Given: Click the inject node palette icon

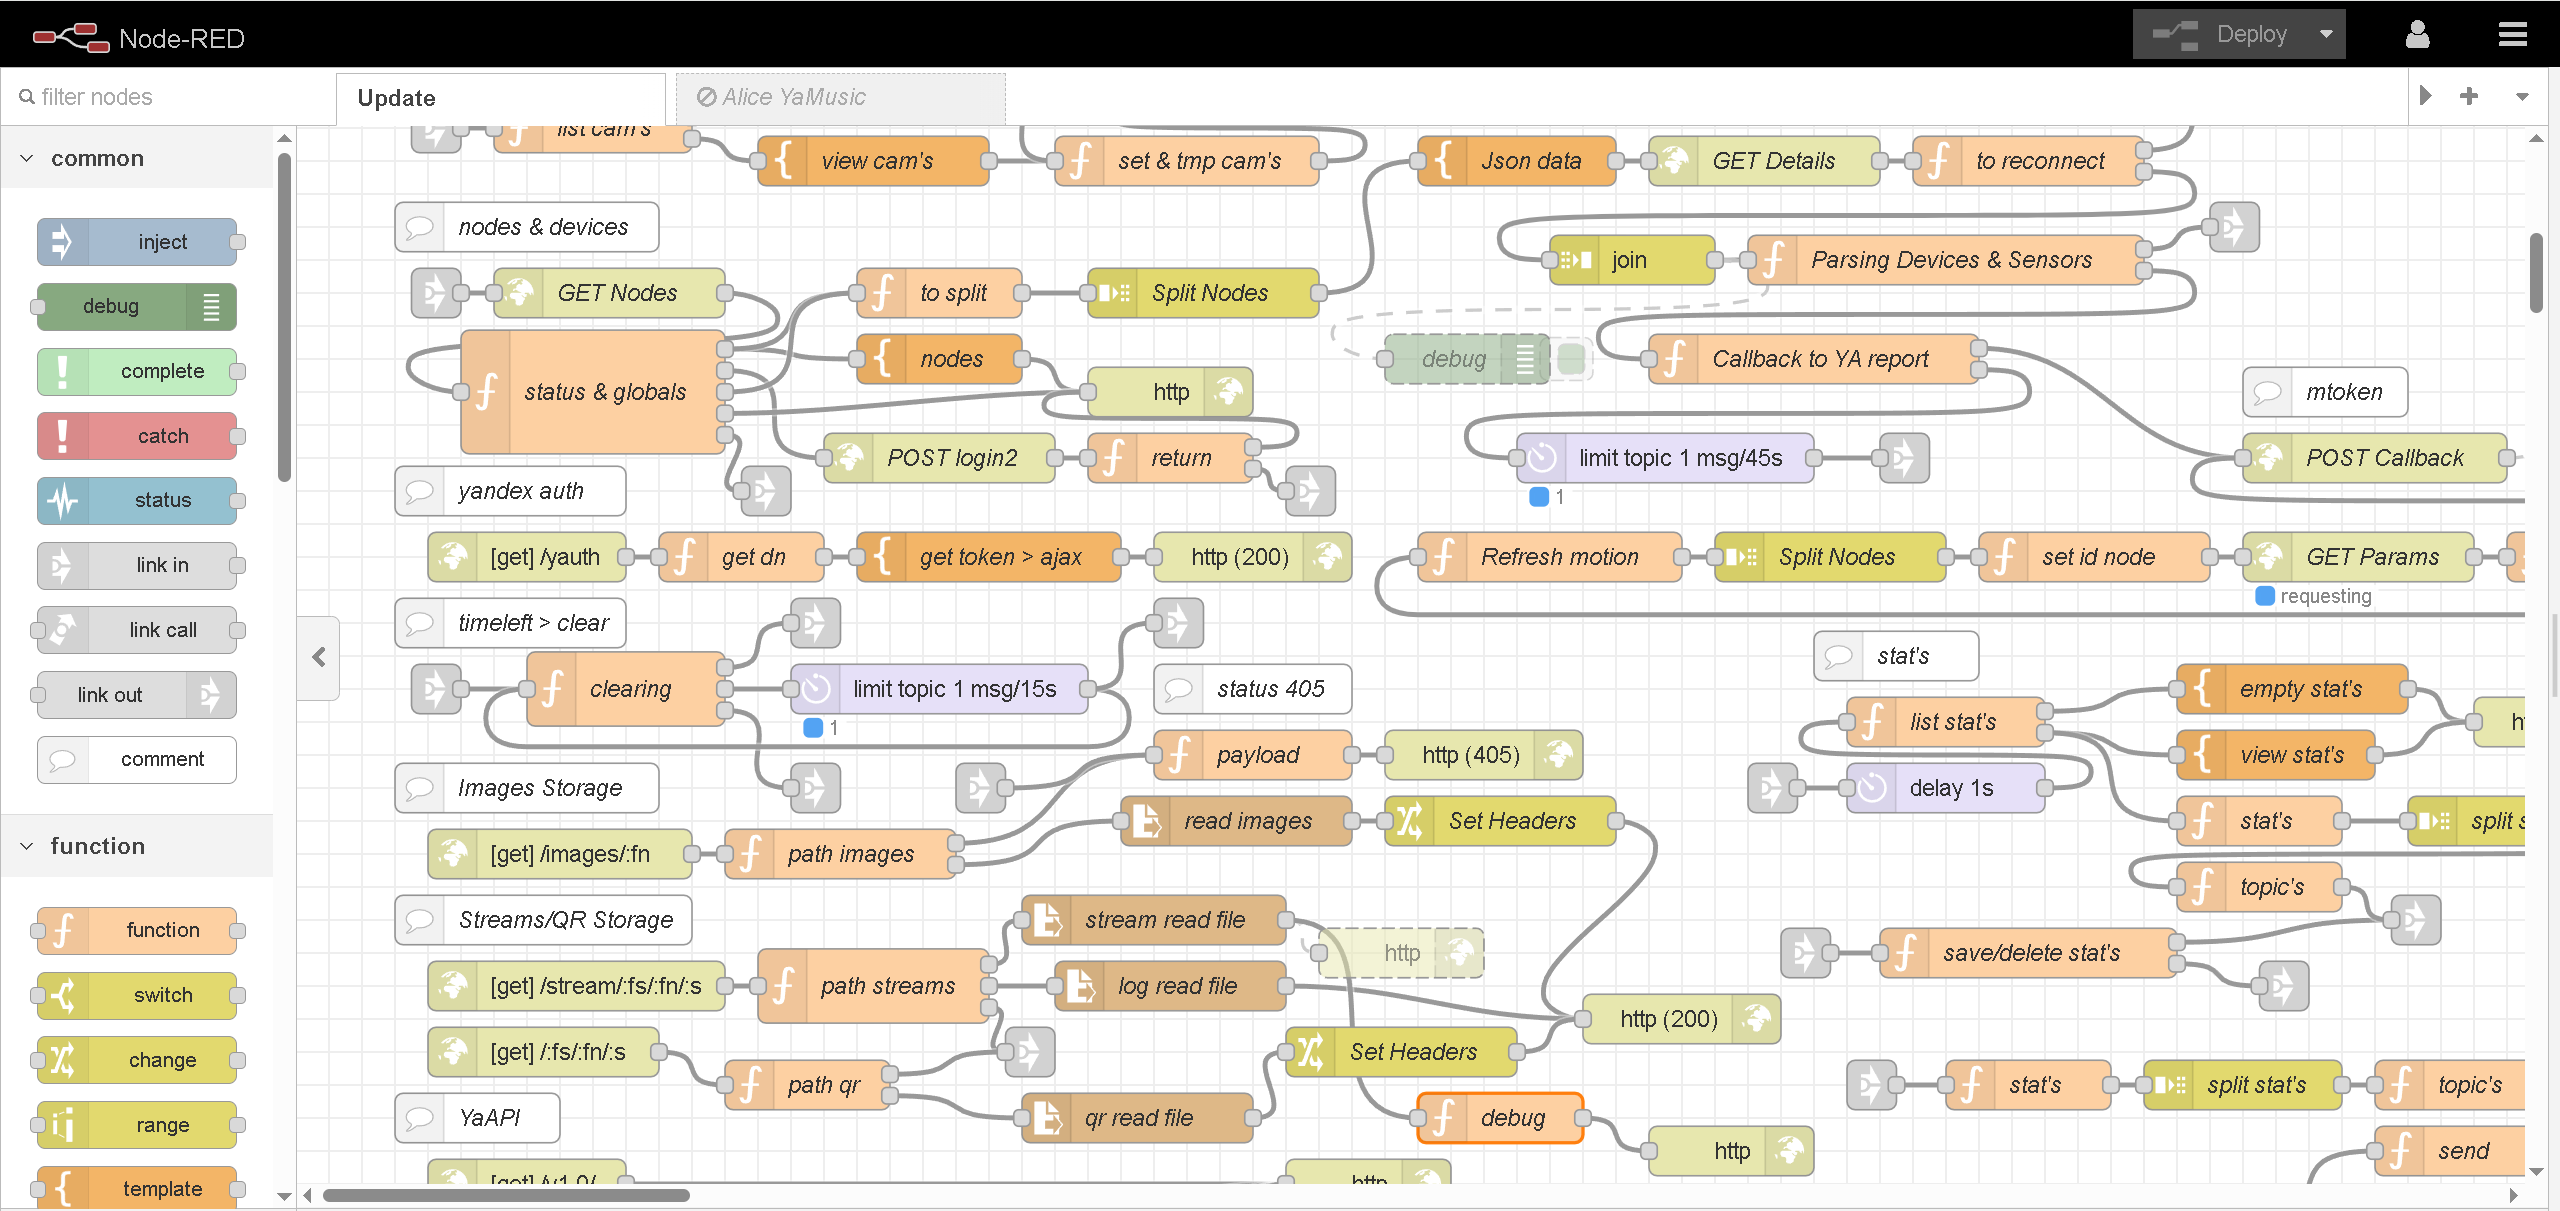Looking at the screenshot, I should tap(63, 242).
